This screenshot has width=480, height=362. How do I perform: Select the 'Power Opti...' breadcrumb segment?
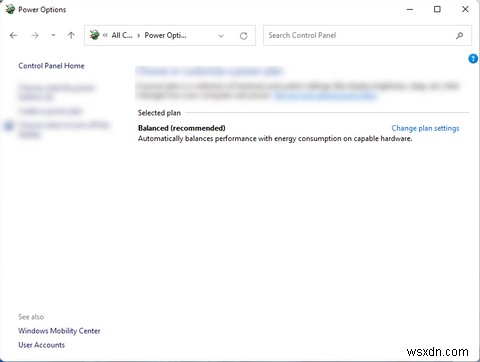click(x=165, y=35)
